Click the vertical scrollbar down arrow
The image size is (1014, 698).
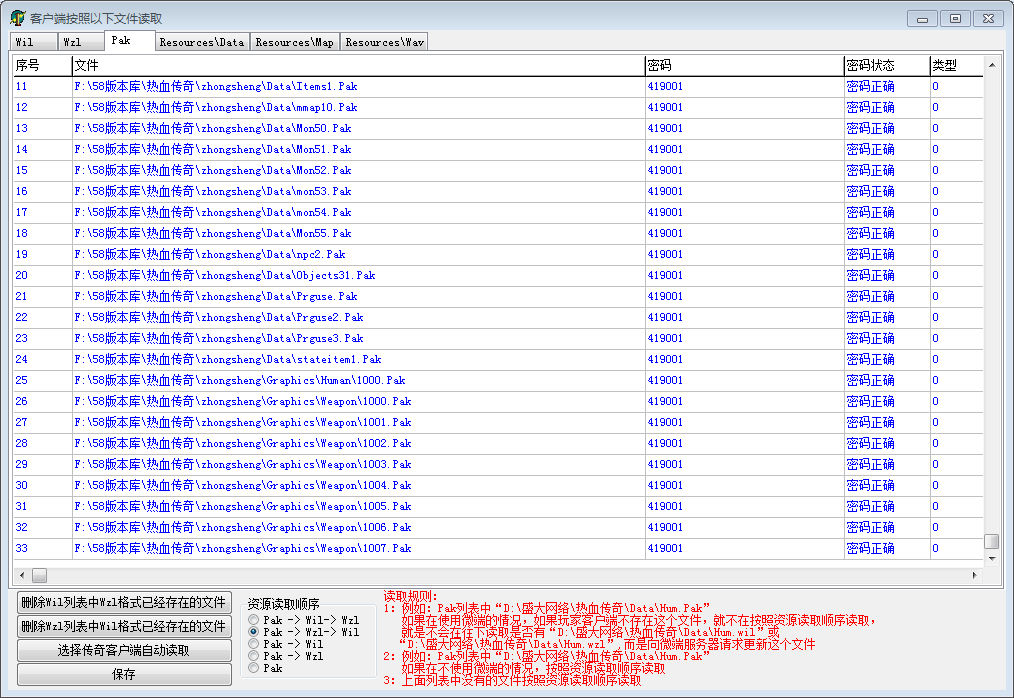click(x=991, y=558)
